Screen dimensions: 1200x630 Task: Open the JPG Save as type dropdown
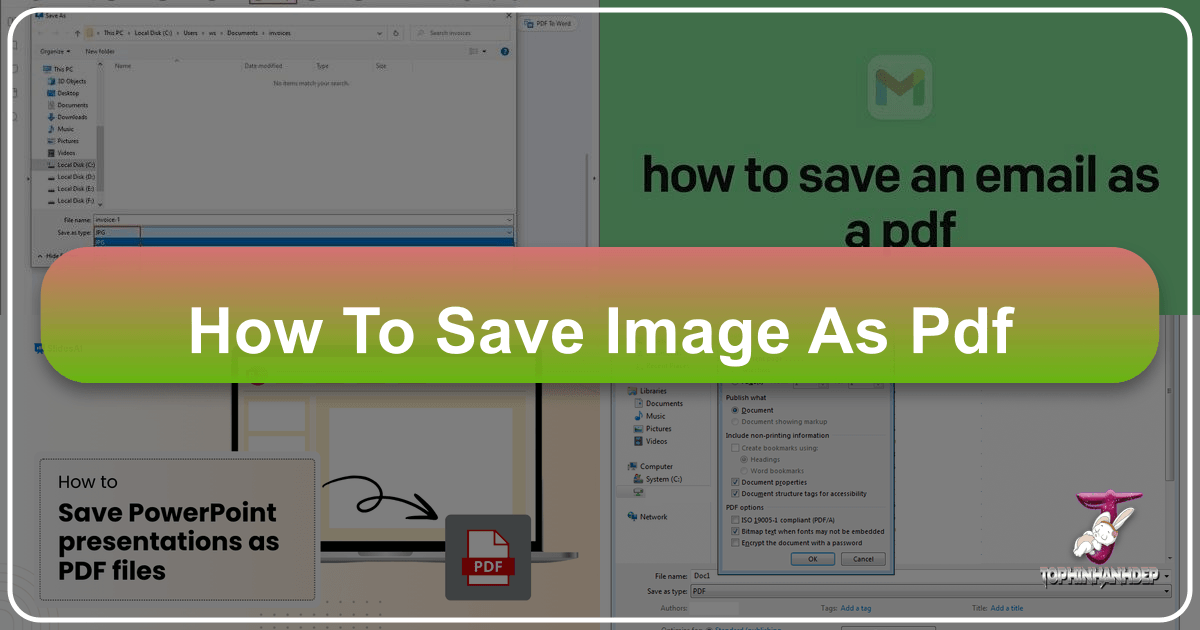[x=303, y=232]
